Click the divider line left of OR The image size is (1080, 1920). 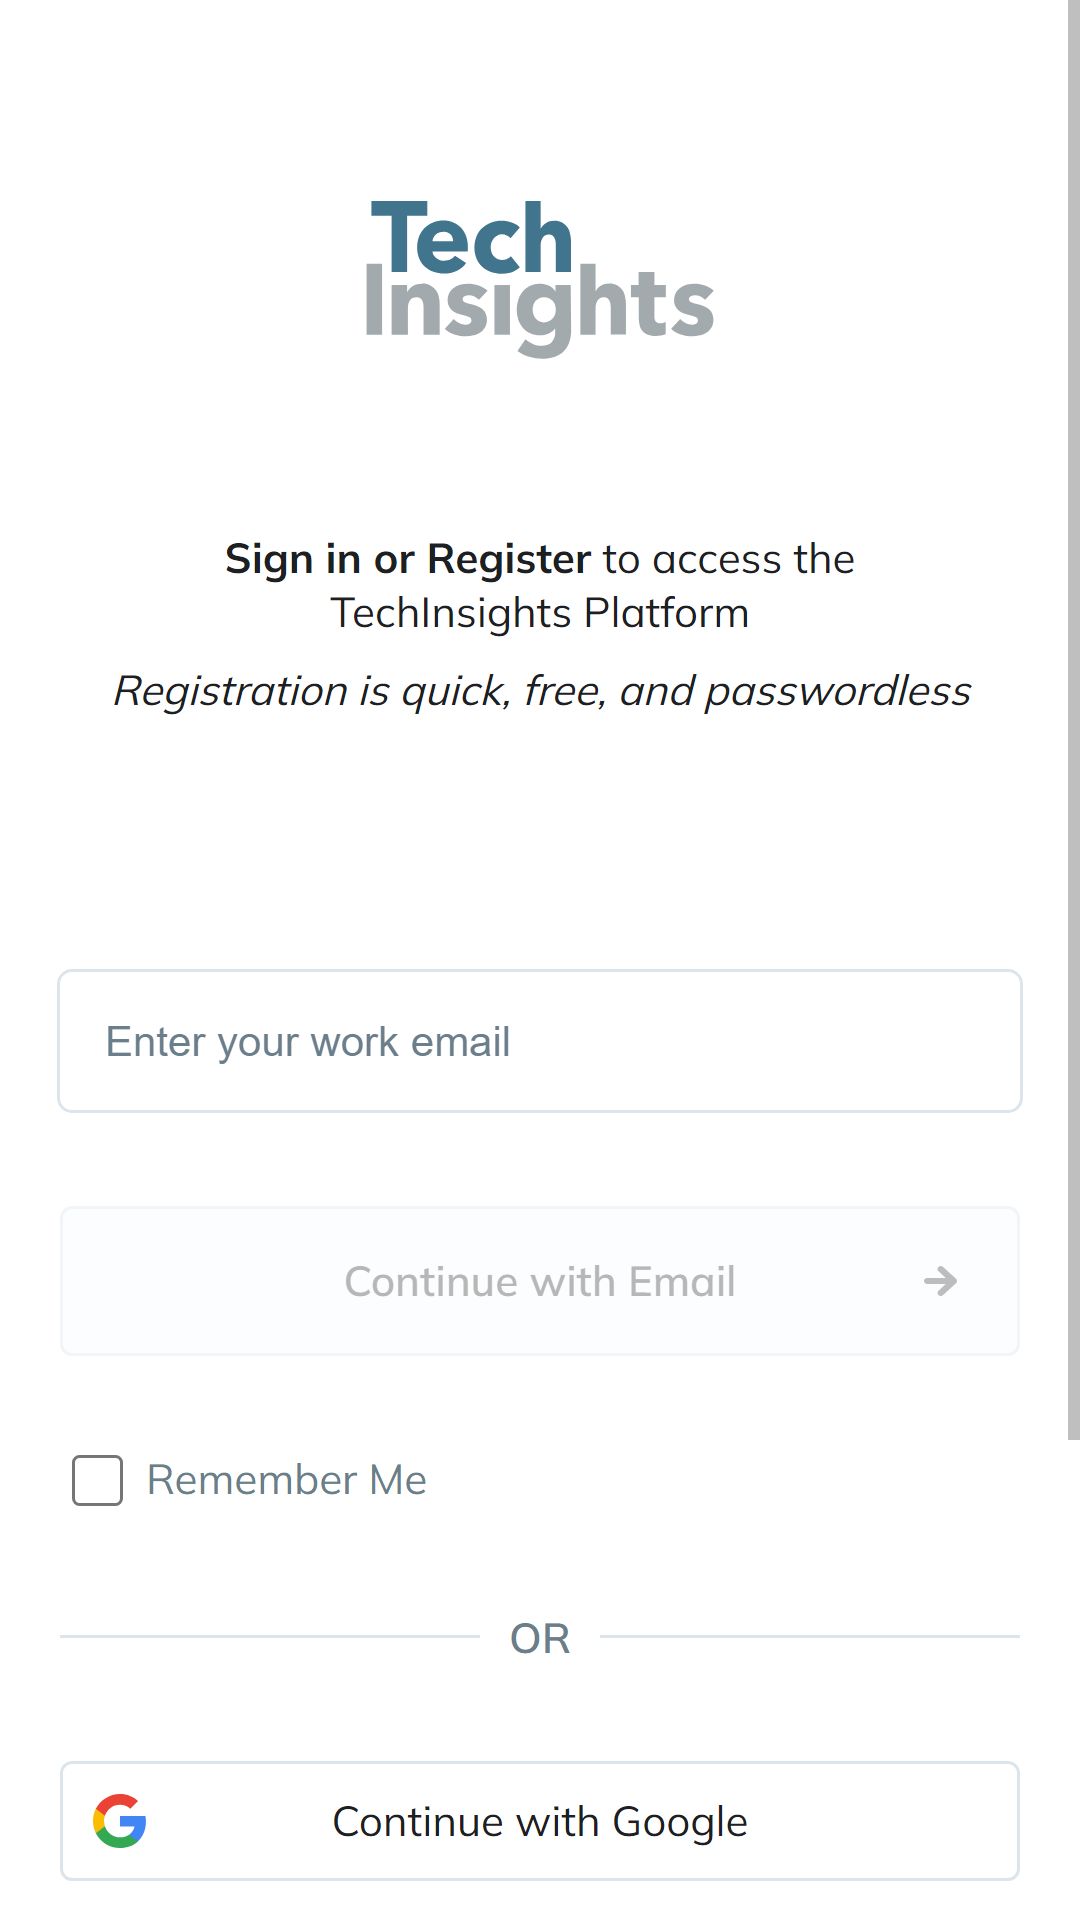[x=270, y=1637]
